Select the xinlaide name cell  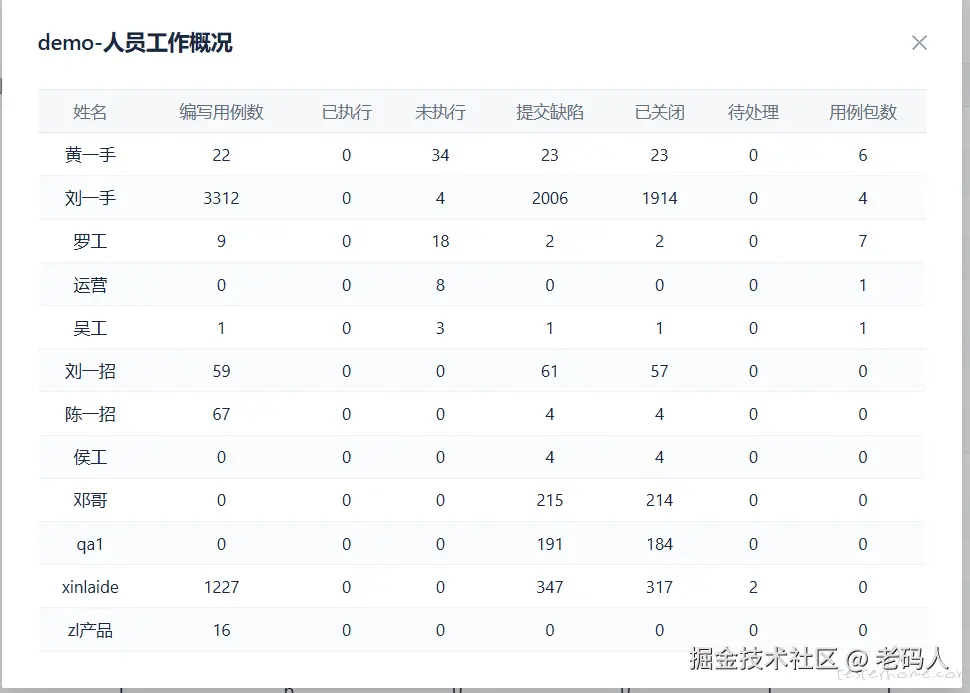tap(90, 587)
